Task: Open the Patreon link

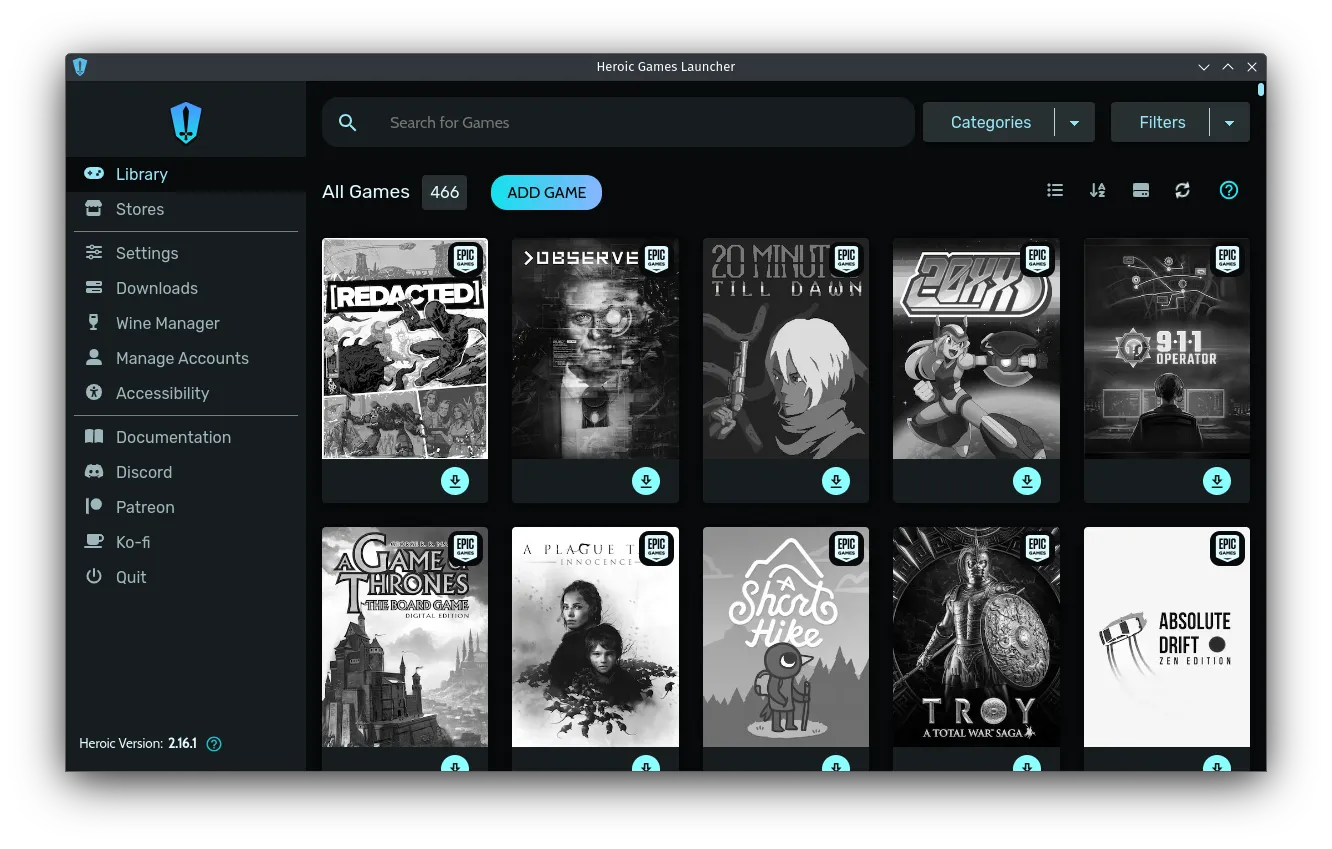Action: (186, 507)
